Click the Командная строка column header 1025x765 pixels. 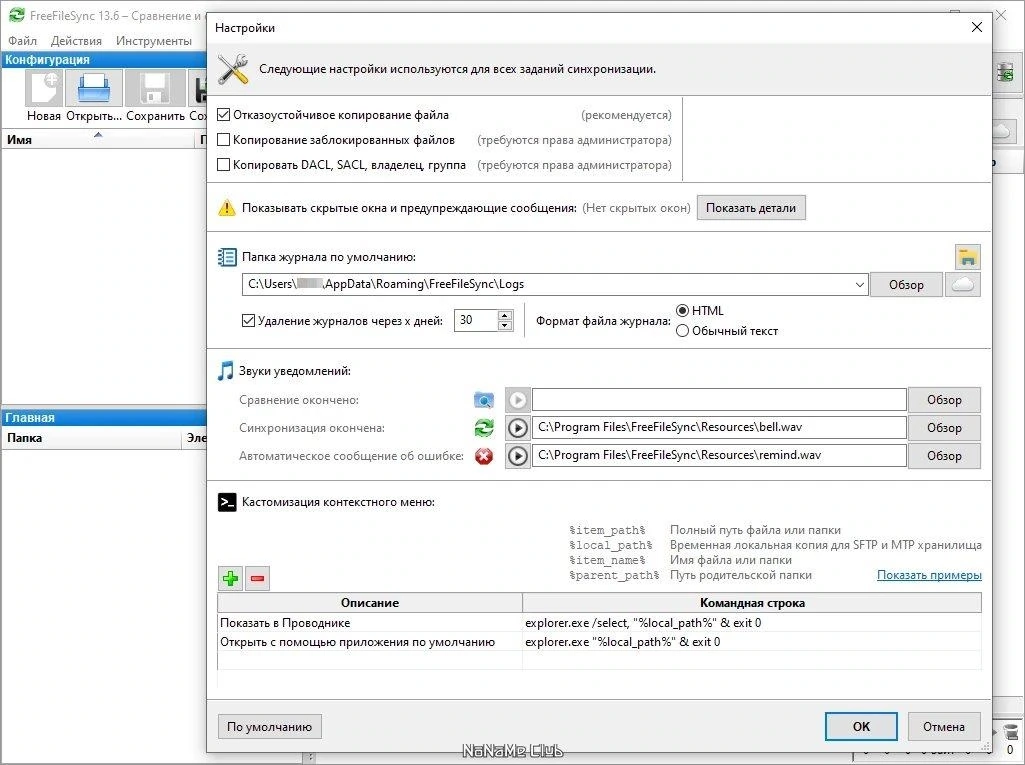click(x=752, y=602)
